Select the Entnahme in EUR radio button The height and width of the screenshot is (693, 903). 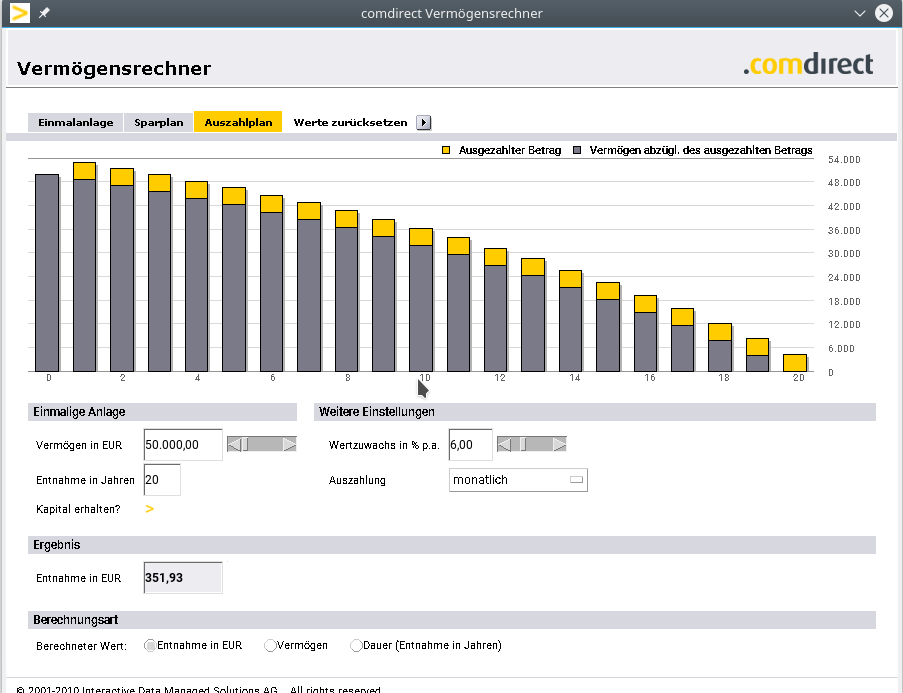click(x=151, y=646)
